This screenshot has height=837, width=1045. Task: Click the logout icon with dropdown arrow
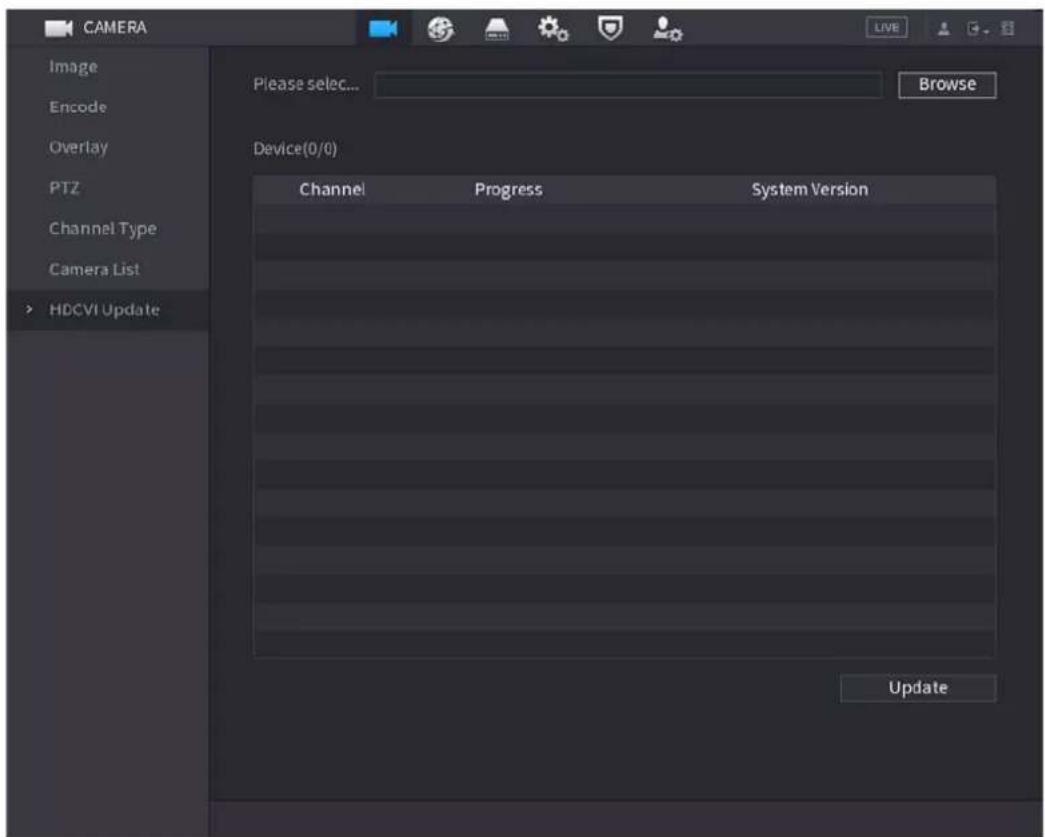[x=977, y=29]
